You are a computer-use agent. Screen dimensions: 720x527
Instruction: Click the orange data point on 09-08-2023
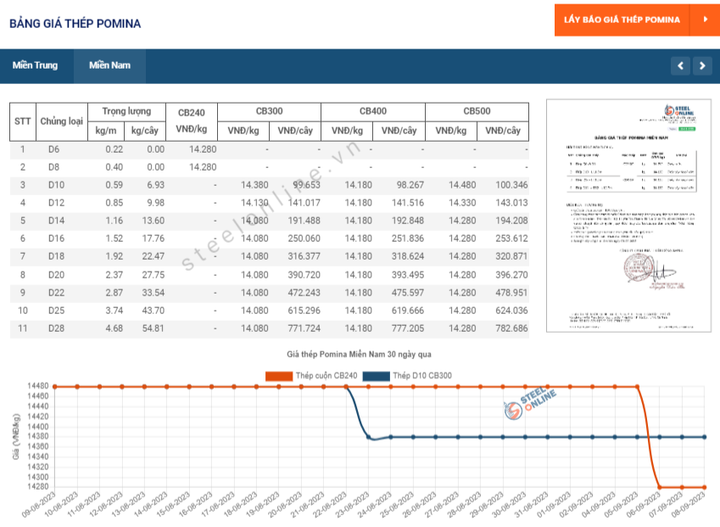[x=55, y=387]
